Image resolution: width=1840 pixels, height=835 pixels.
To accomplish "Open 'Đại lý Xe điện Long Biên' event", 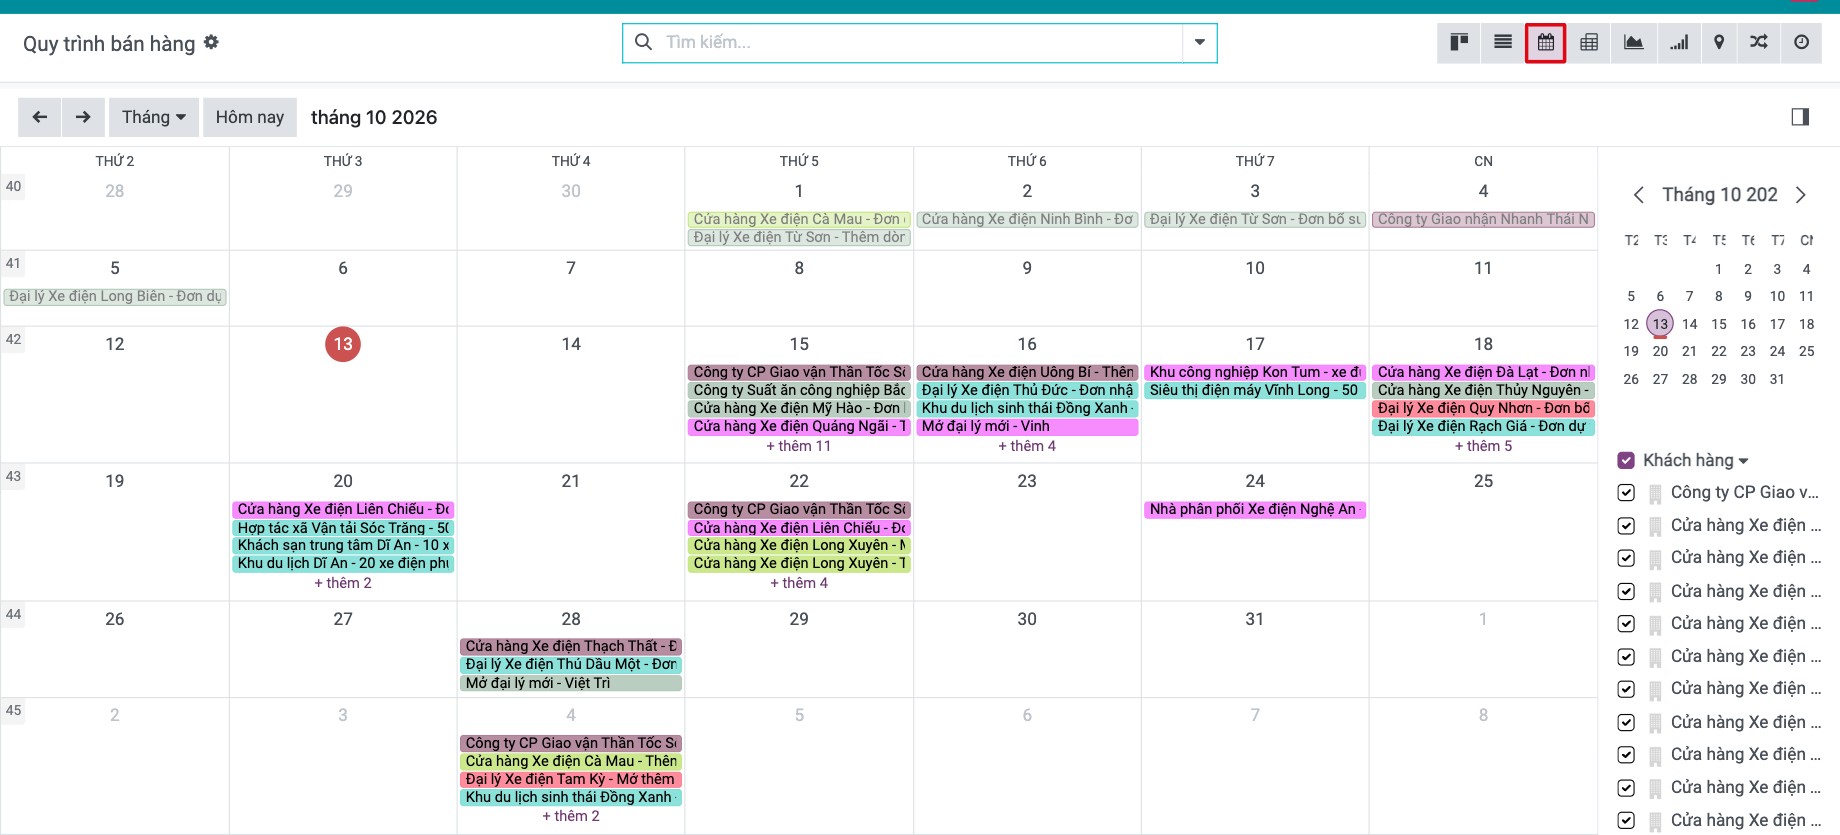I will [x=115, y=296].
